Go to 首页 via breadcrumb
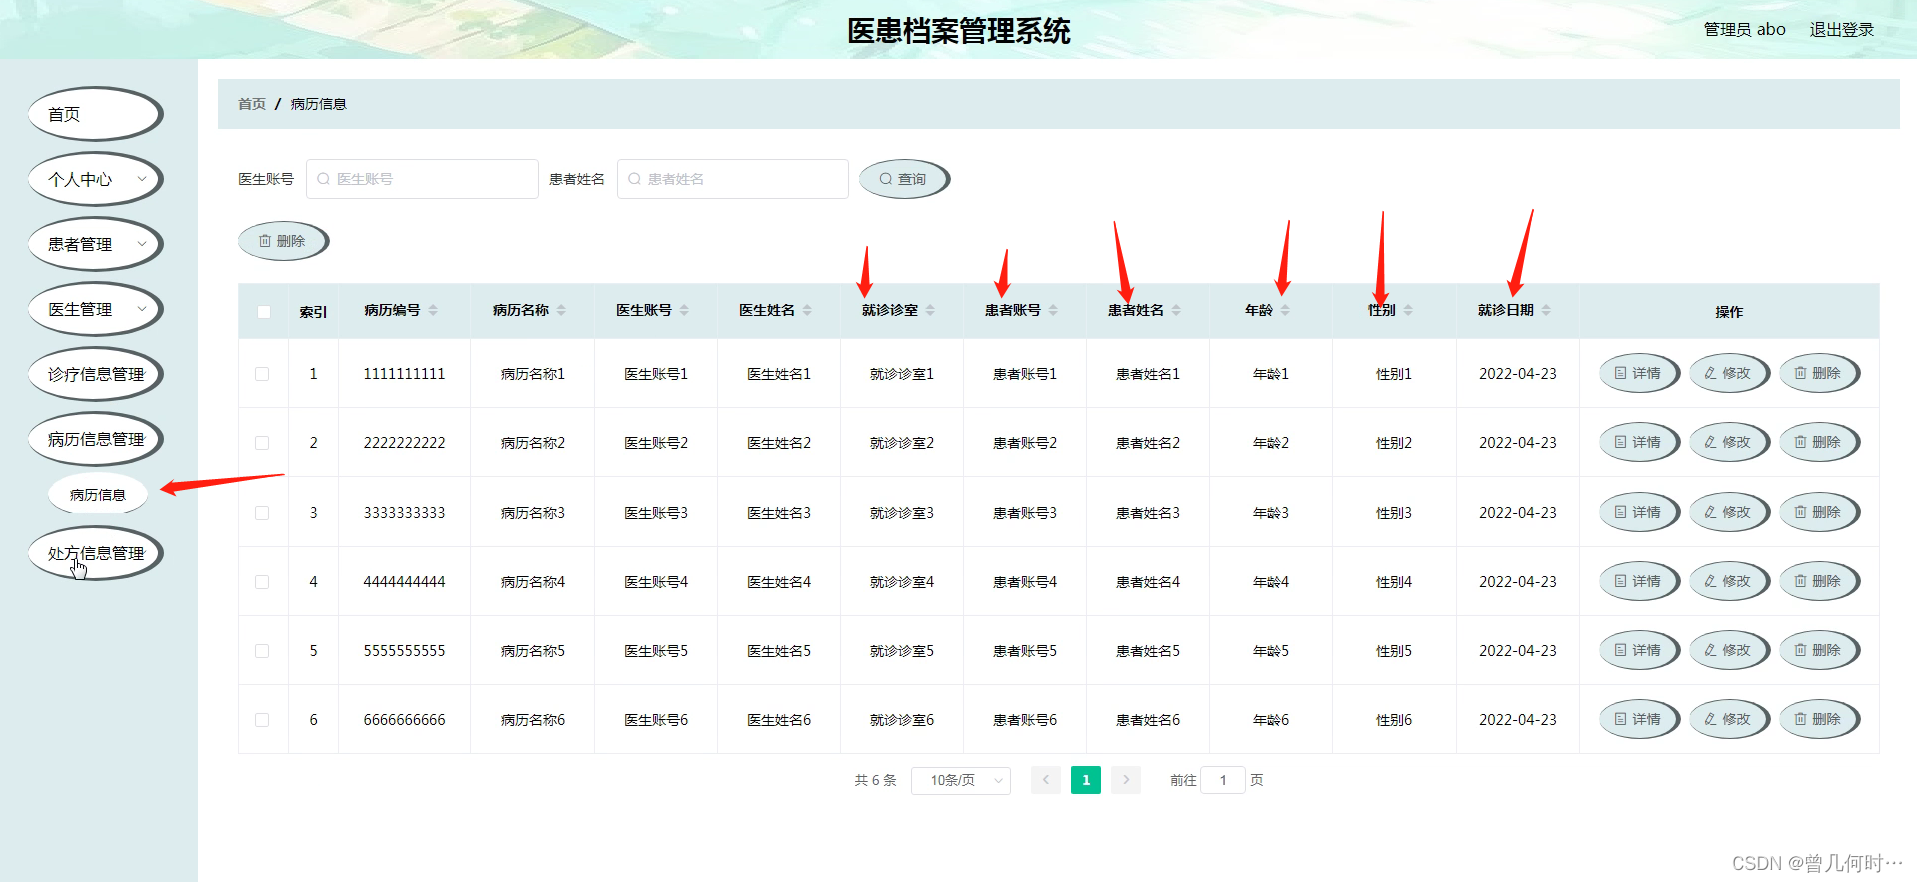This screenshot has width=1917, height=882. tap(252, 104)
